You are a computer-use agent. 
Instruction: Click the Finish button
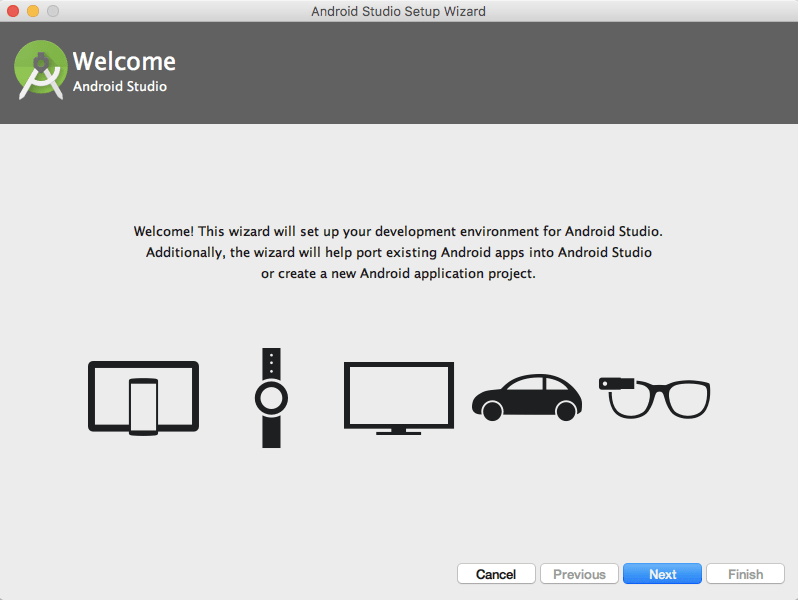point(746,574)
